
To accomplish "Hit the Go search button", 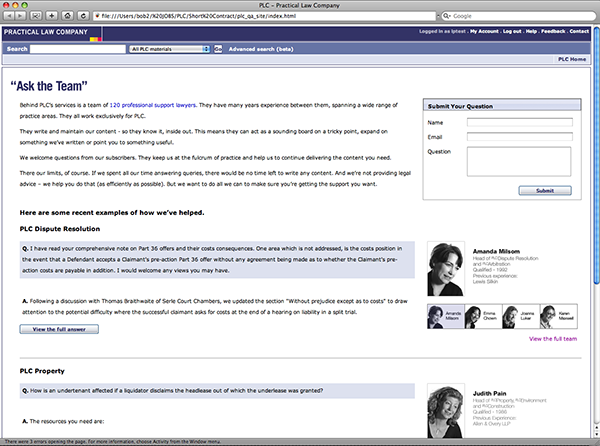I will click(x=218, y=49).
